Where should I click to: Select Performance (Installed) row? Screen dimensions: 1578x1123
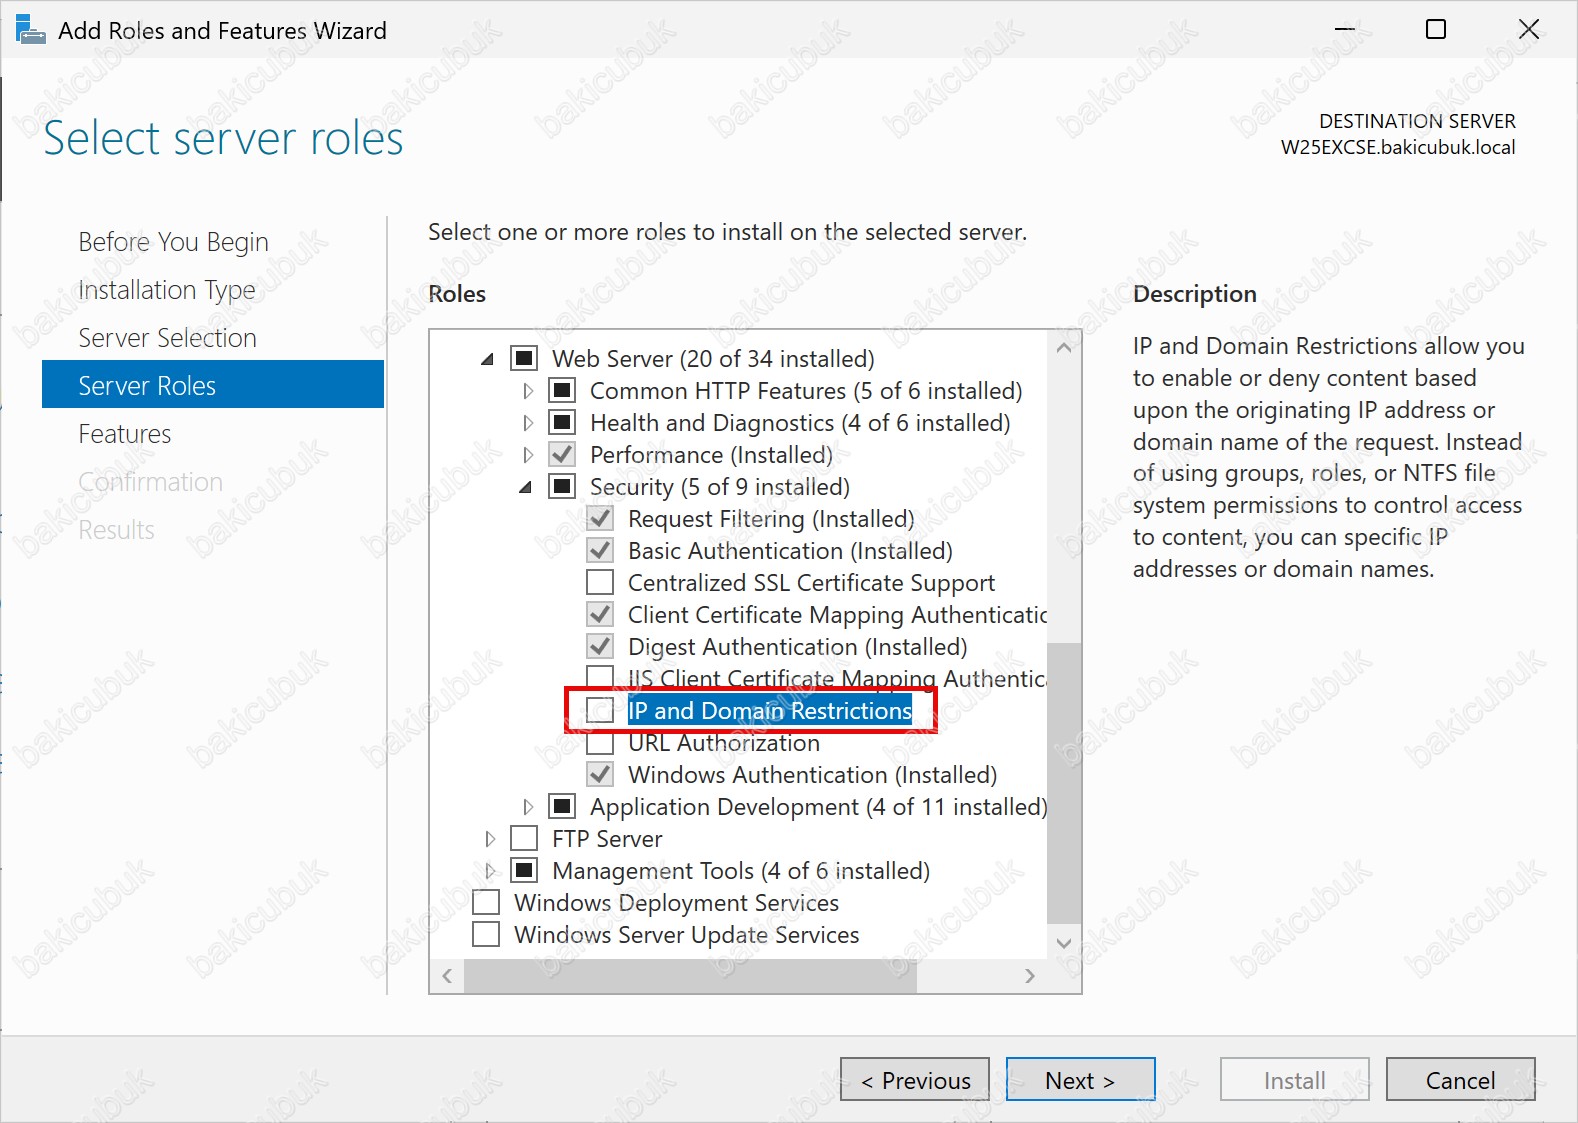point(711,454)
